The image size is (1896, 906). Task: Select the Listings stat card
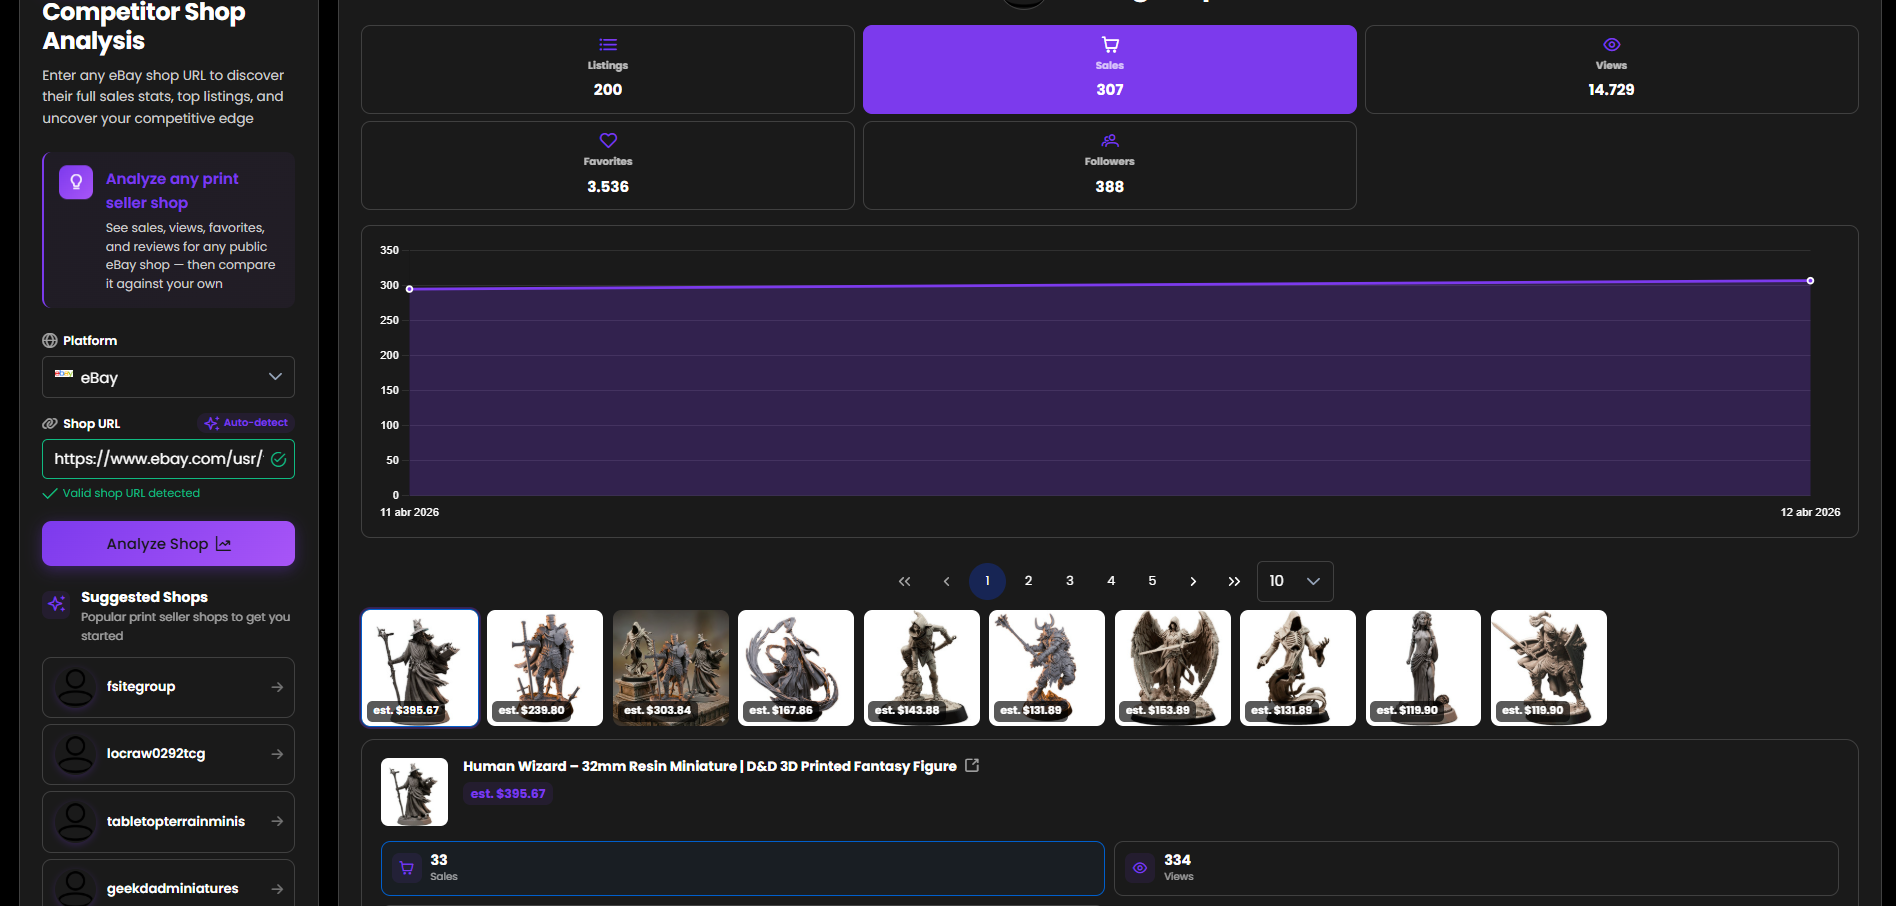(607, 69)
